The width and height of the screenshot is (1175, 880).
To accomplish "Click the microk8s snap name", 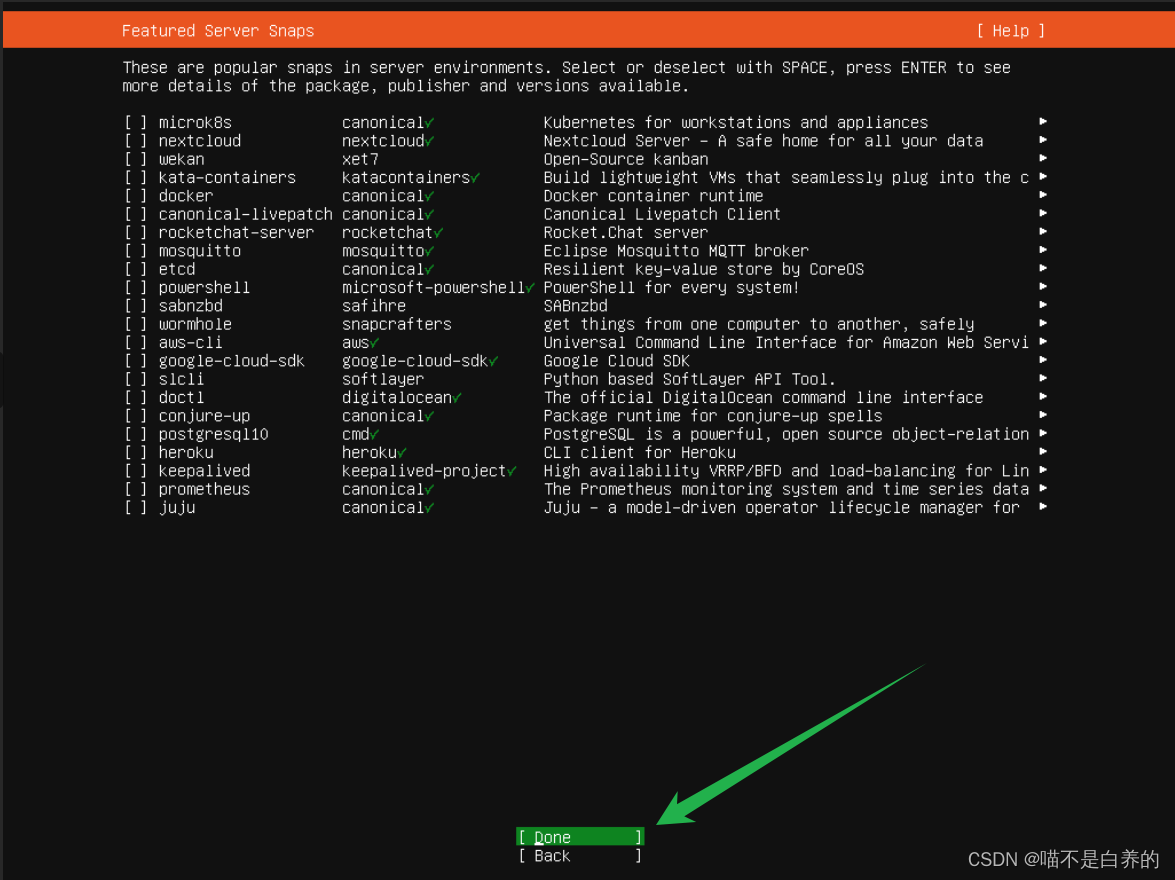I will (195, 122).
